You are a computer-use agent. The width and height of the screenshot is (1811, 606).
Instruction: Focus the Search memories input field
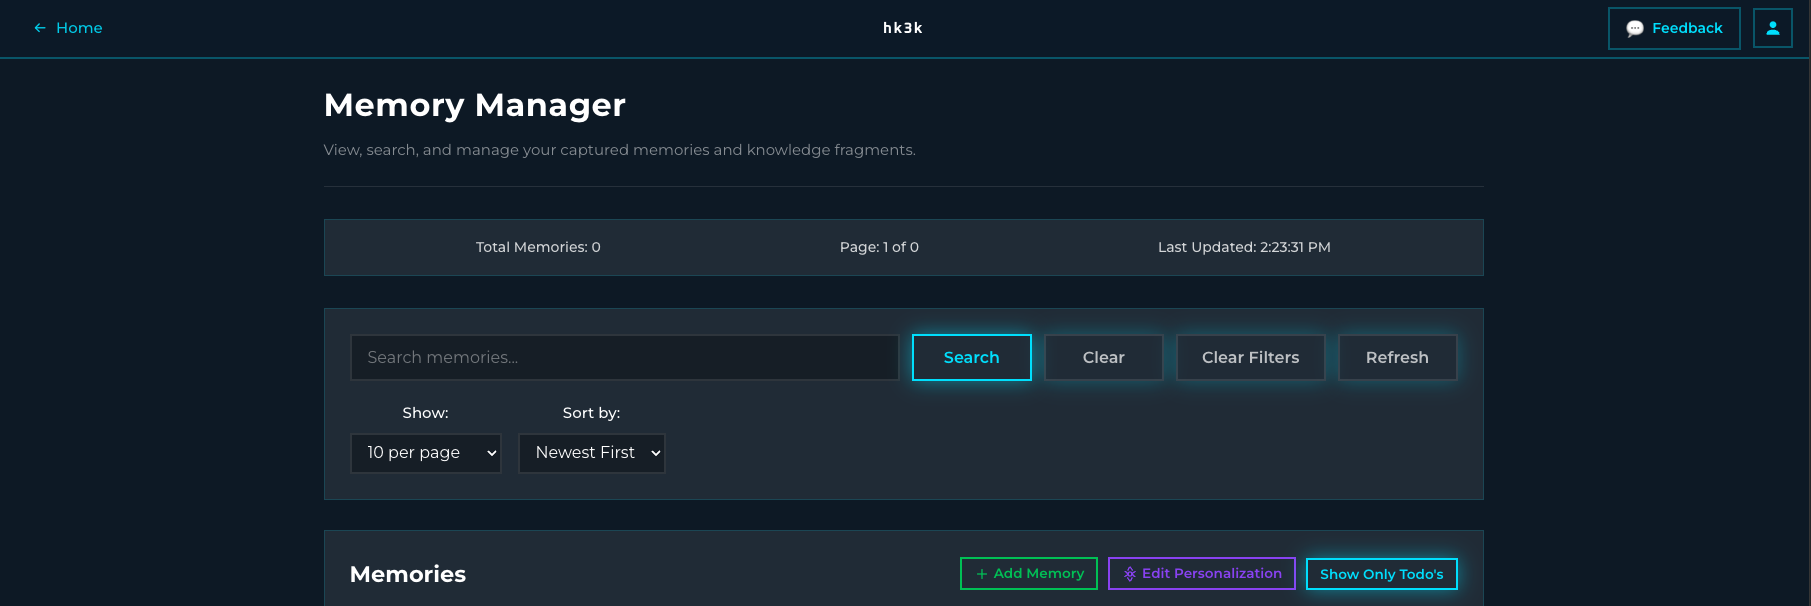point(624,357)
